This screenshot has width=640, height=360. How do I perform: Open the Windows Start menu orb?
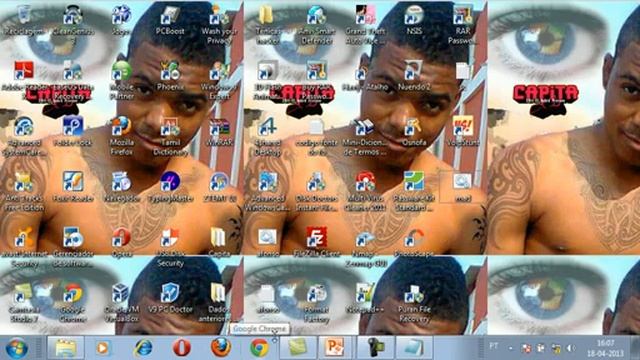17,348
